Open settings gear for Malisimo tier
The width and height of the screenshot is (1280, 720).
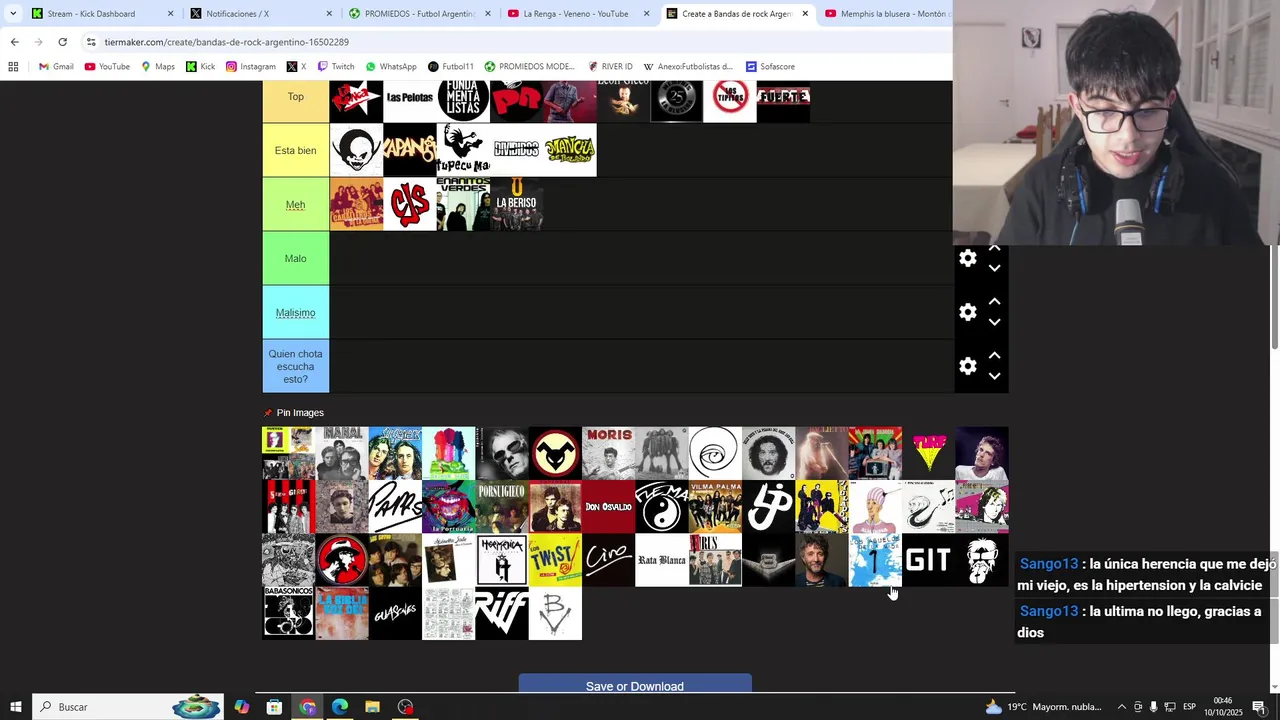pyautogui.click(x=967, y=312)
